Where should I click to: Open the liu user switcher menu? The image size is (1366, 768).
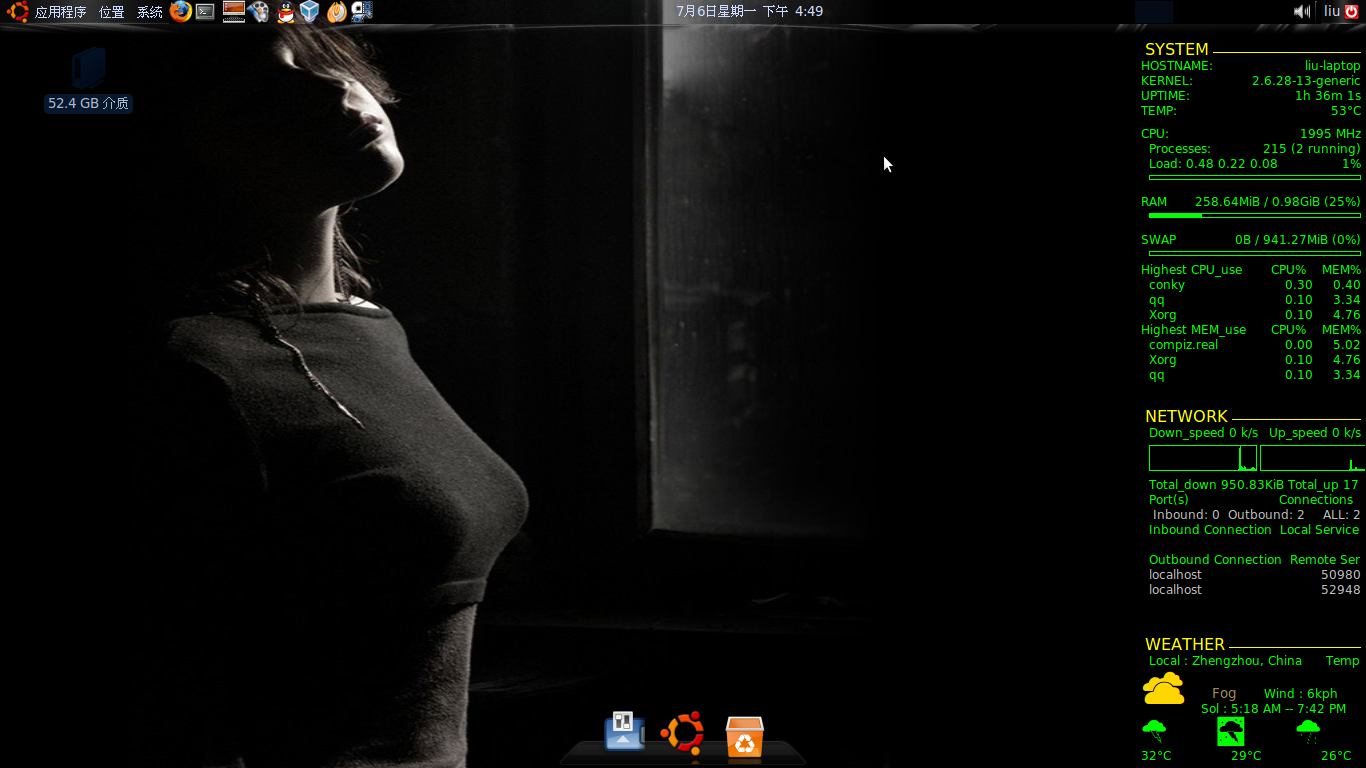(1332, 11)
